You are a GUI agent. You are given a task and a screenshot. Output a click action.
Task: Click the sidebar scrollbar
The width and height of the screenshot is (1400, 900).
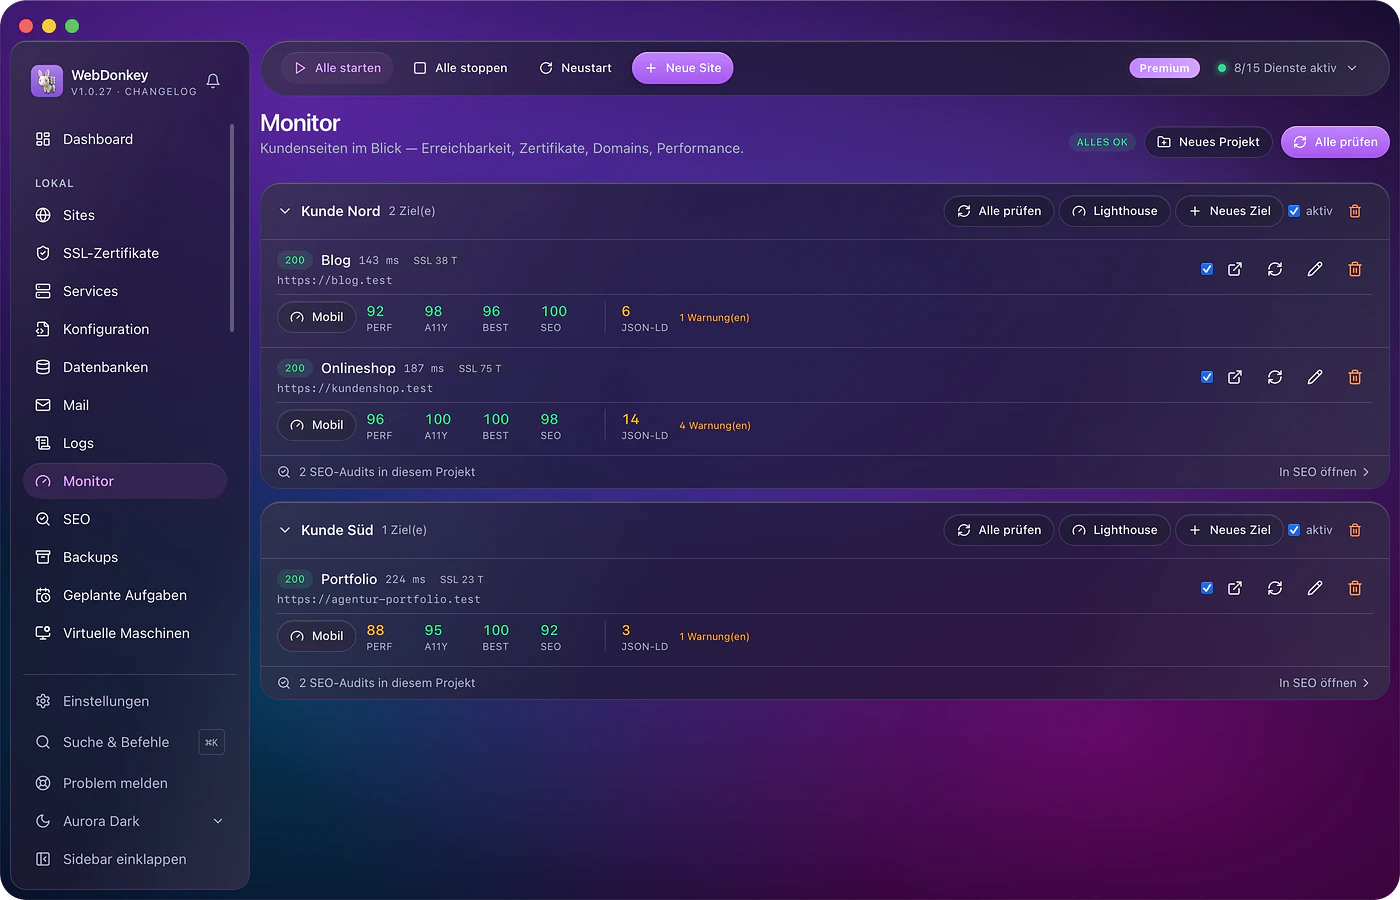pyautogui.click(x=232, y=228)
